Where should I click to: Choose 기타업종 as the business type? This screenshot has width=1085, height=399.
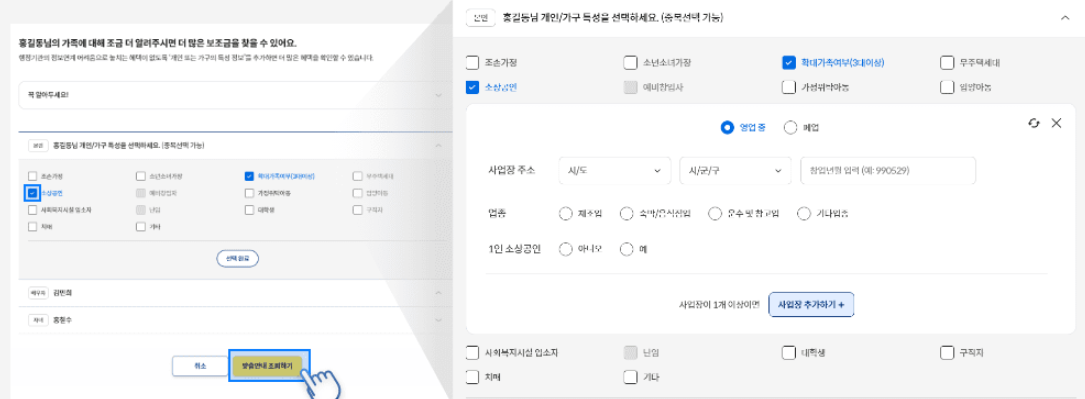pyautogui.click(x=803, y=214)
